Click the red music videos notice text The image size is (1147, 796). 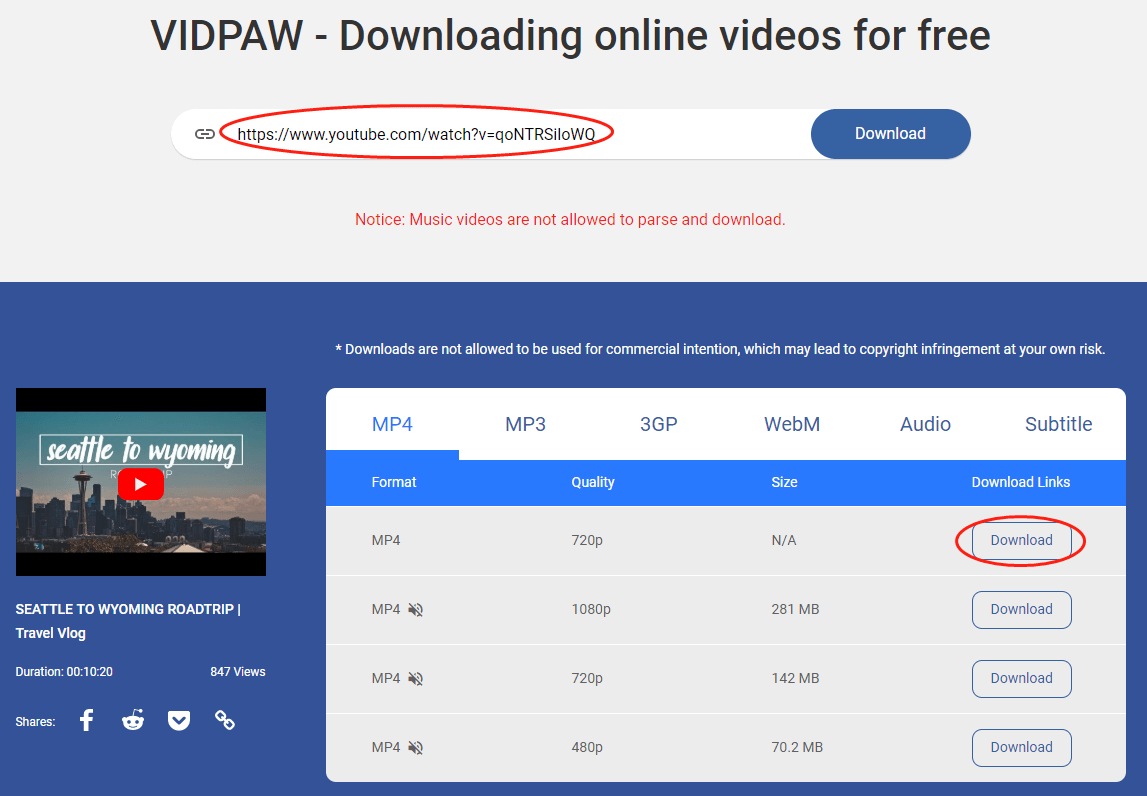[570, 219]
